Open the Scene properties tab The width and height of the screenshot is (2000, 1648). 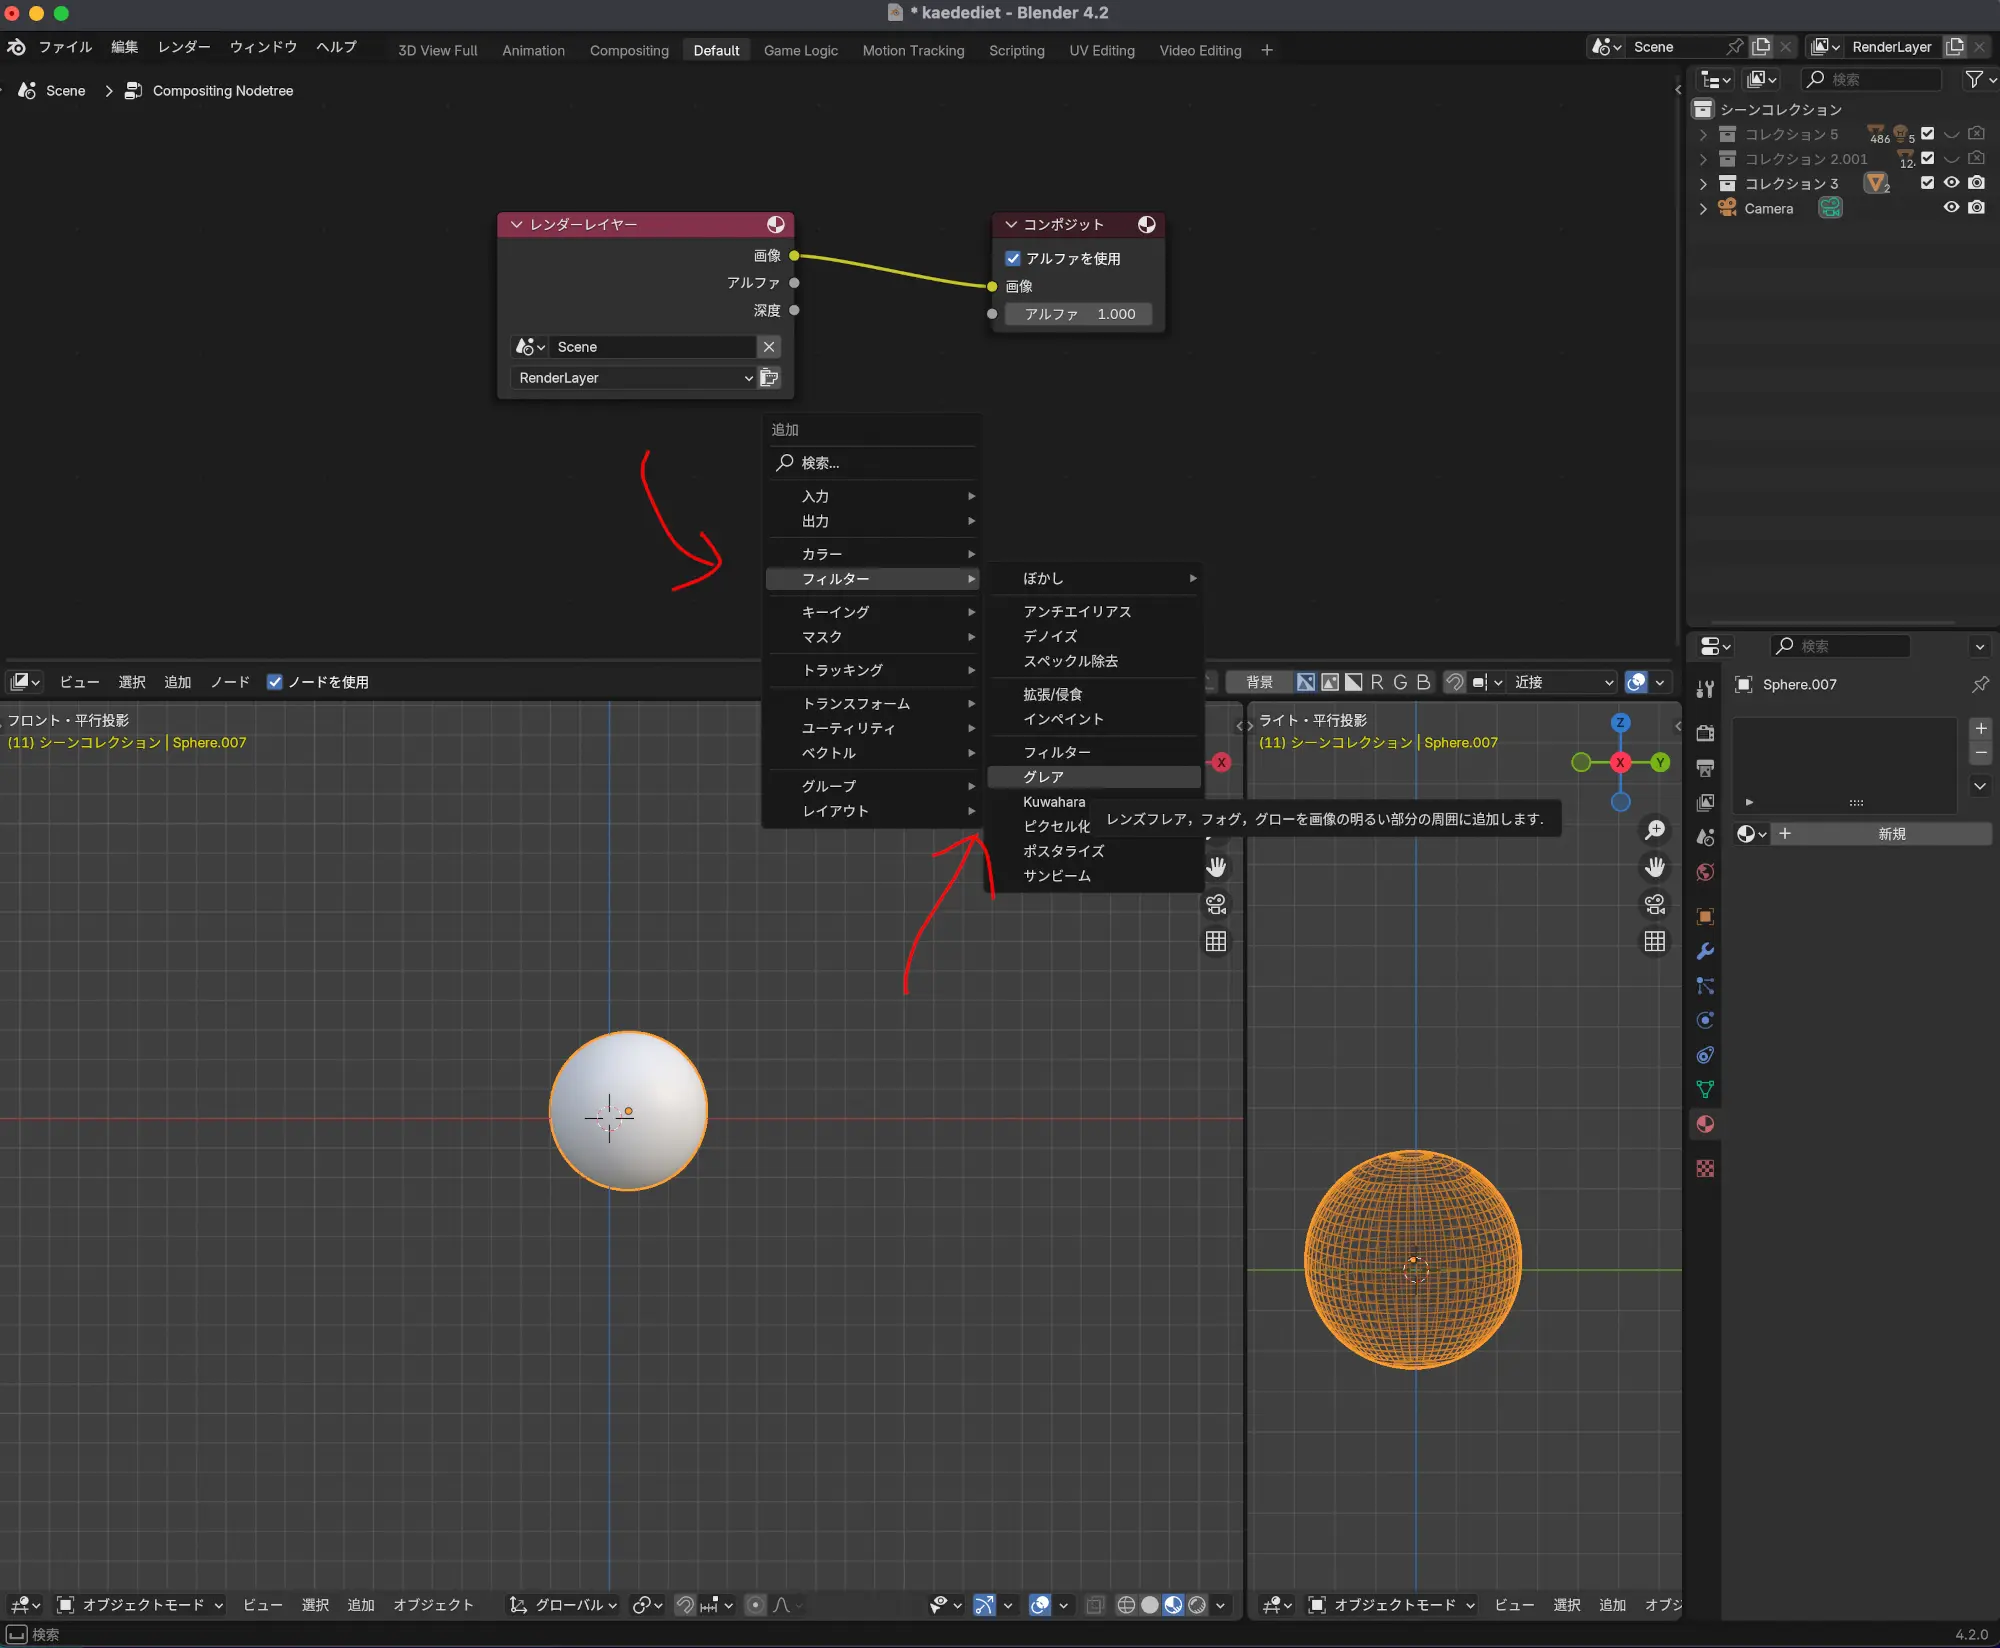1705,837
